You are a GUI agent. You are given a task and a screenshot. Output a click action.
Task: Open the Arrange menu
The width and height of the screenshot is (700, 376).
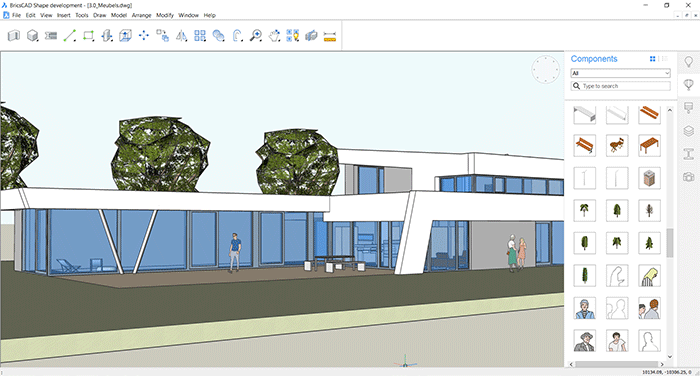click(142, 15)
